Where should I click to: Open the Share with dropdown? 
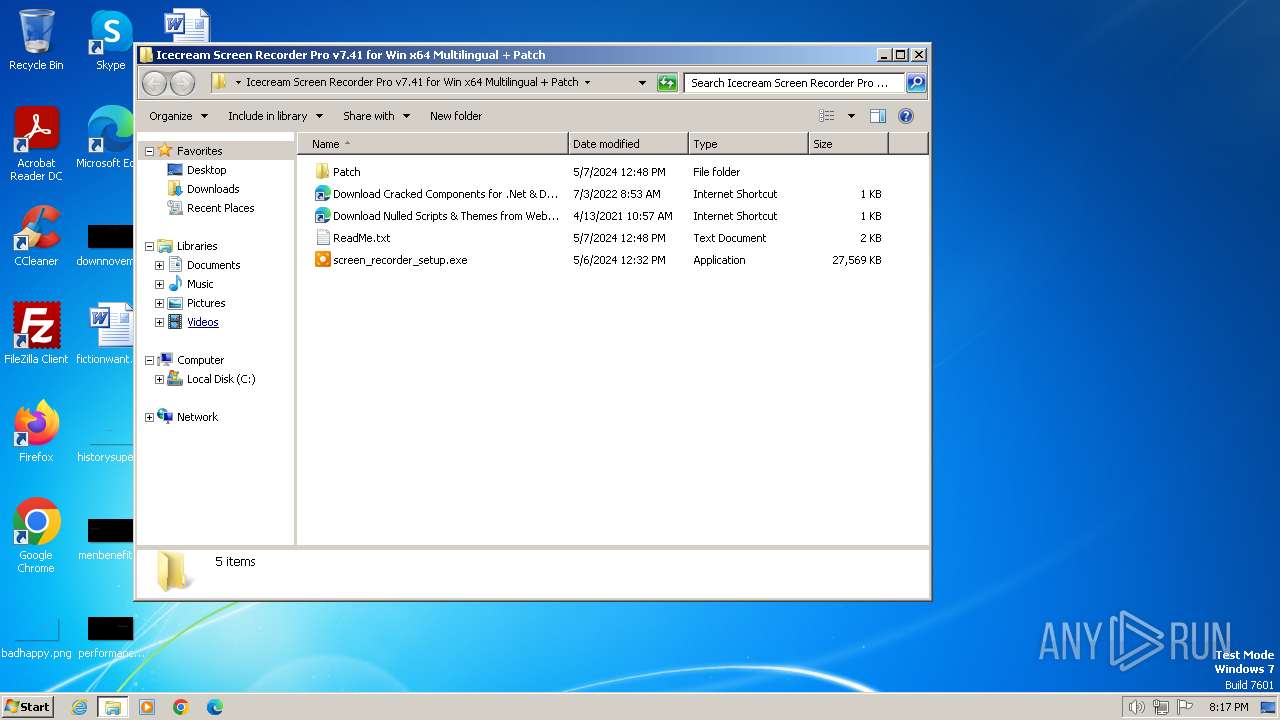(376, 116)
